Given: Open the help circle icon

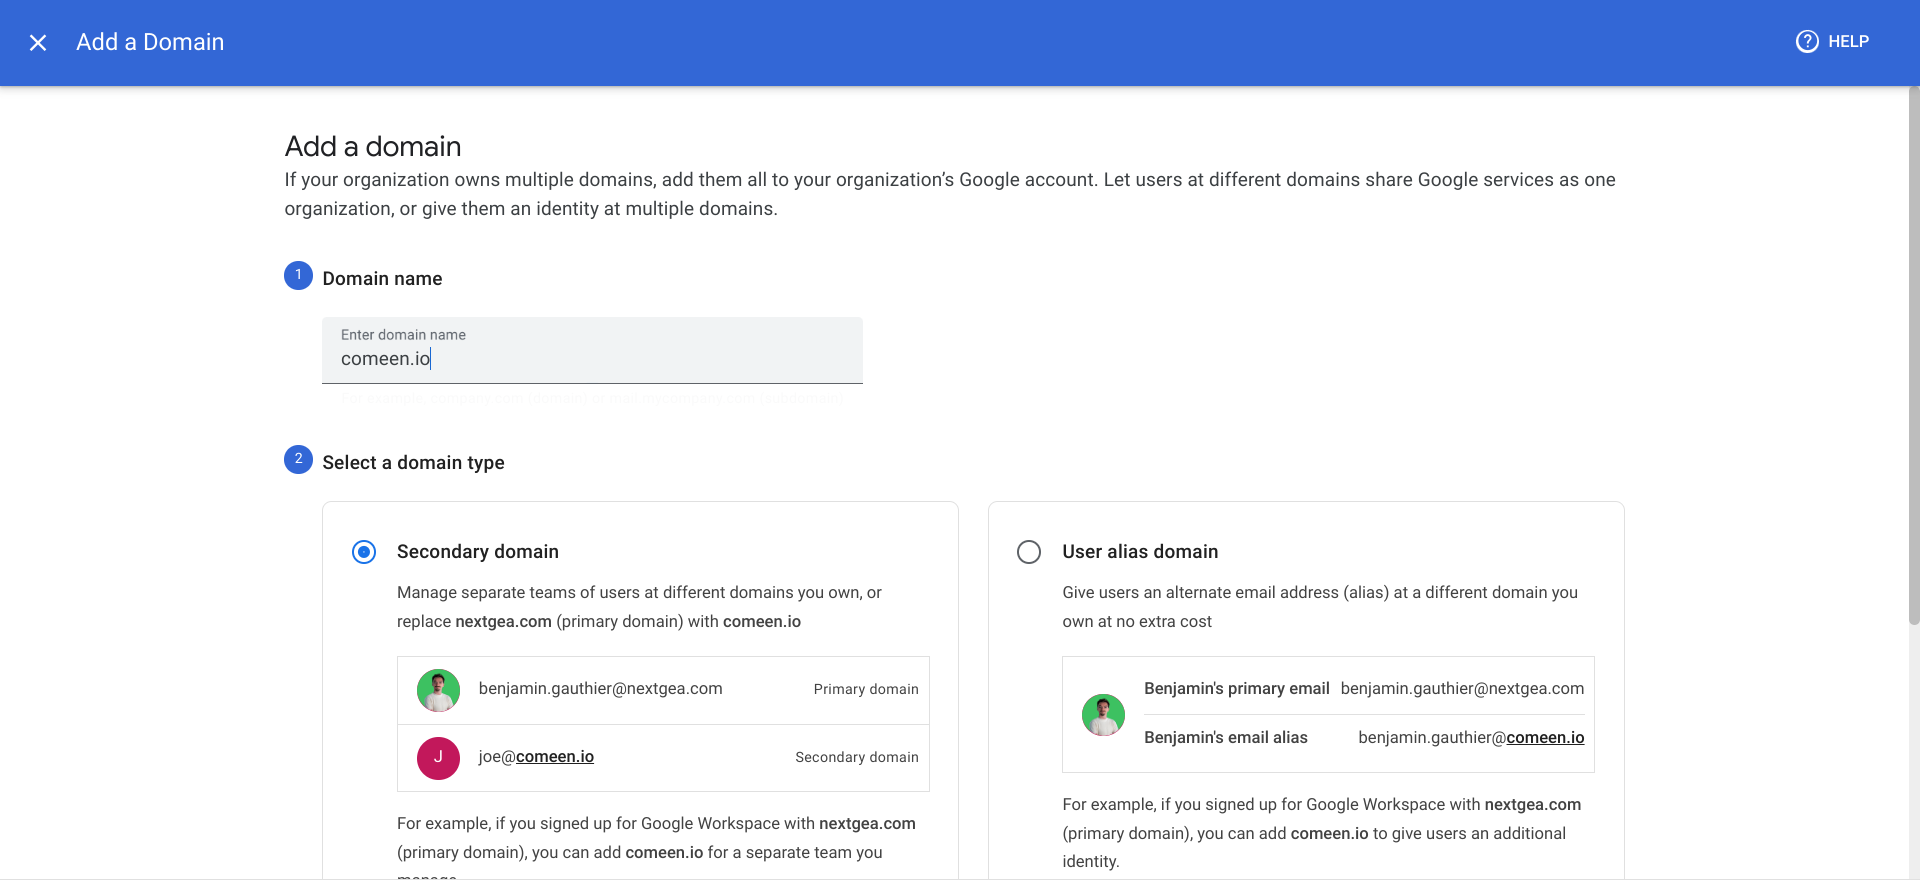Looking at the screenshot, I should tap(1807, 41).
